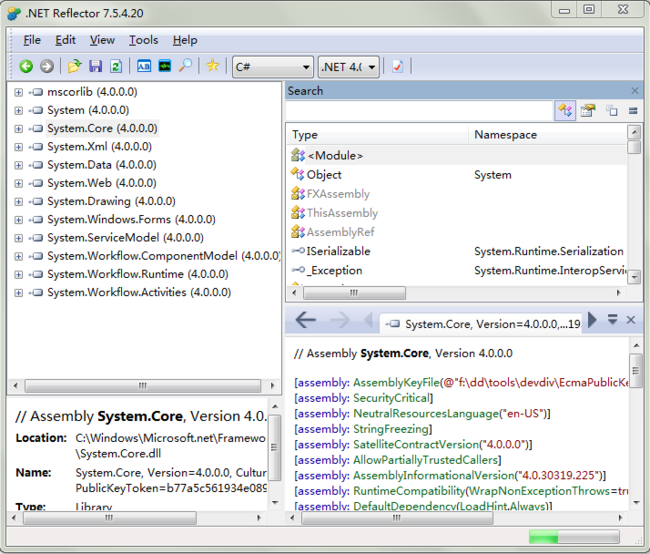Image resolution: width=650 pixels, height=554 pixels.
Task: Expand the System.Windows.Forms node
Action: [x=18, y=220]
